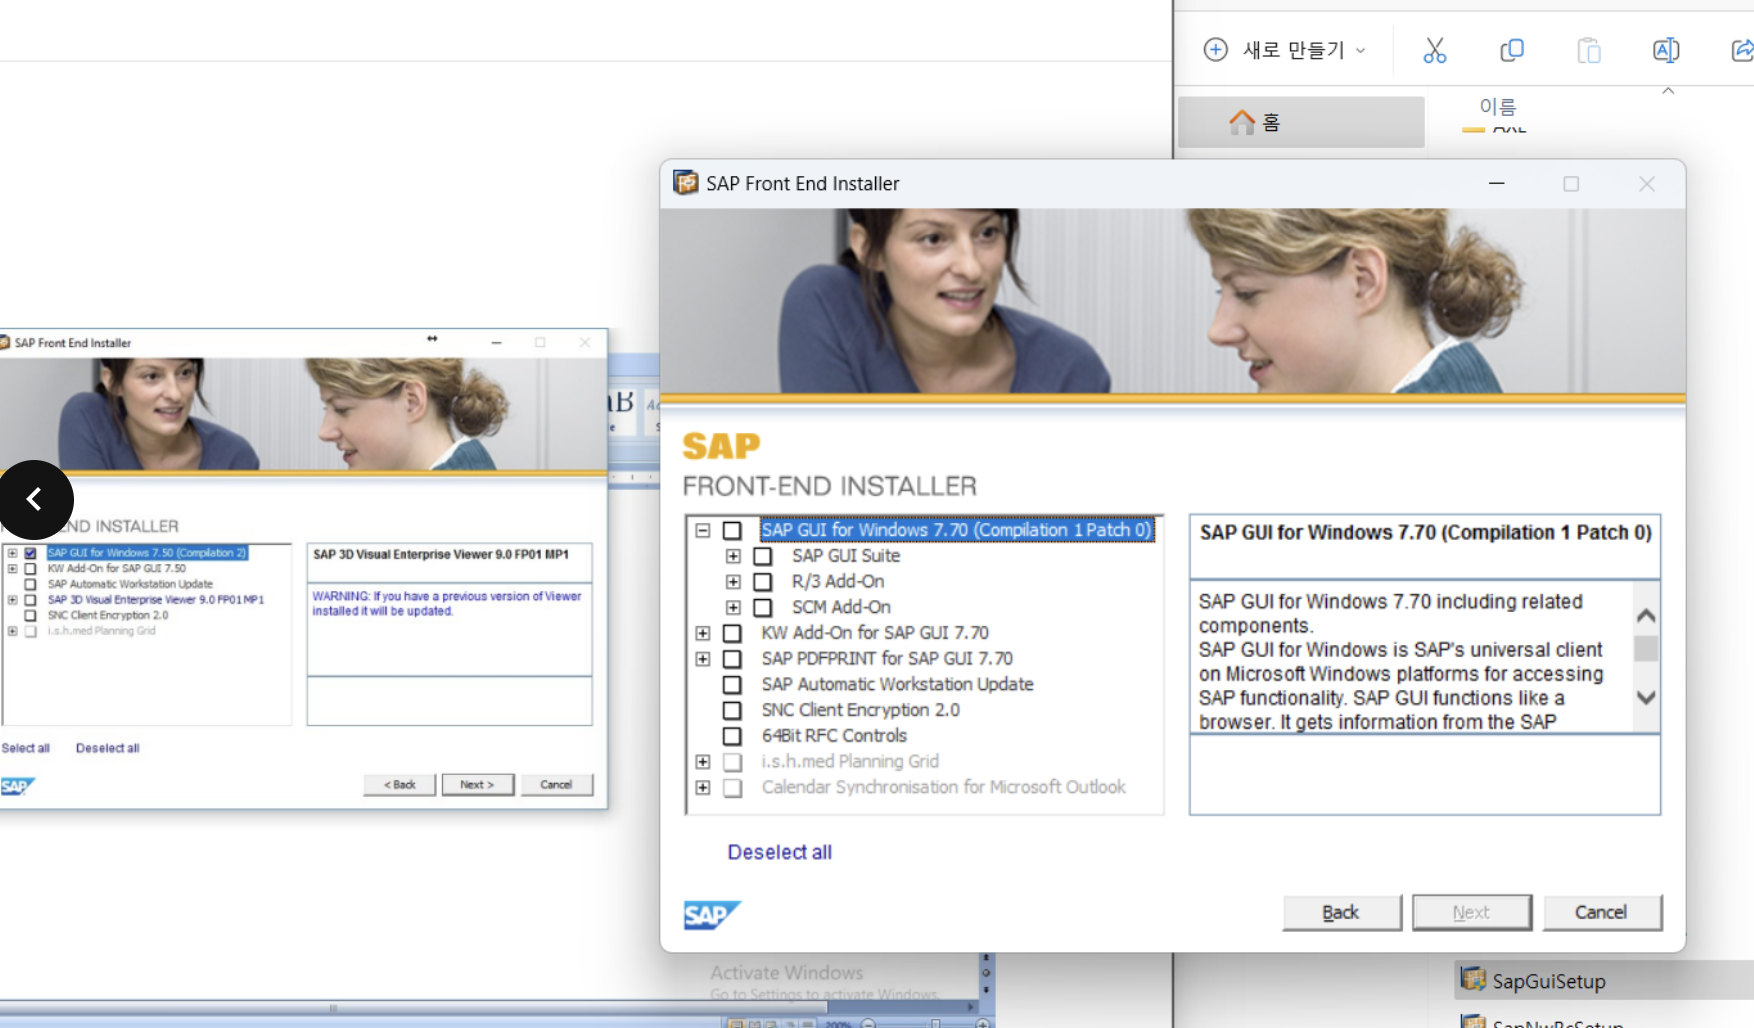
Task: Tick the SNC Client Encryption 2.0 checkbox
Action: 732,710
